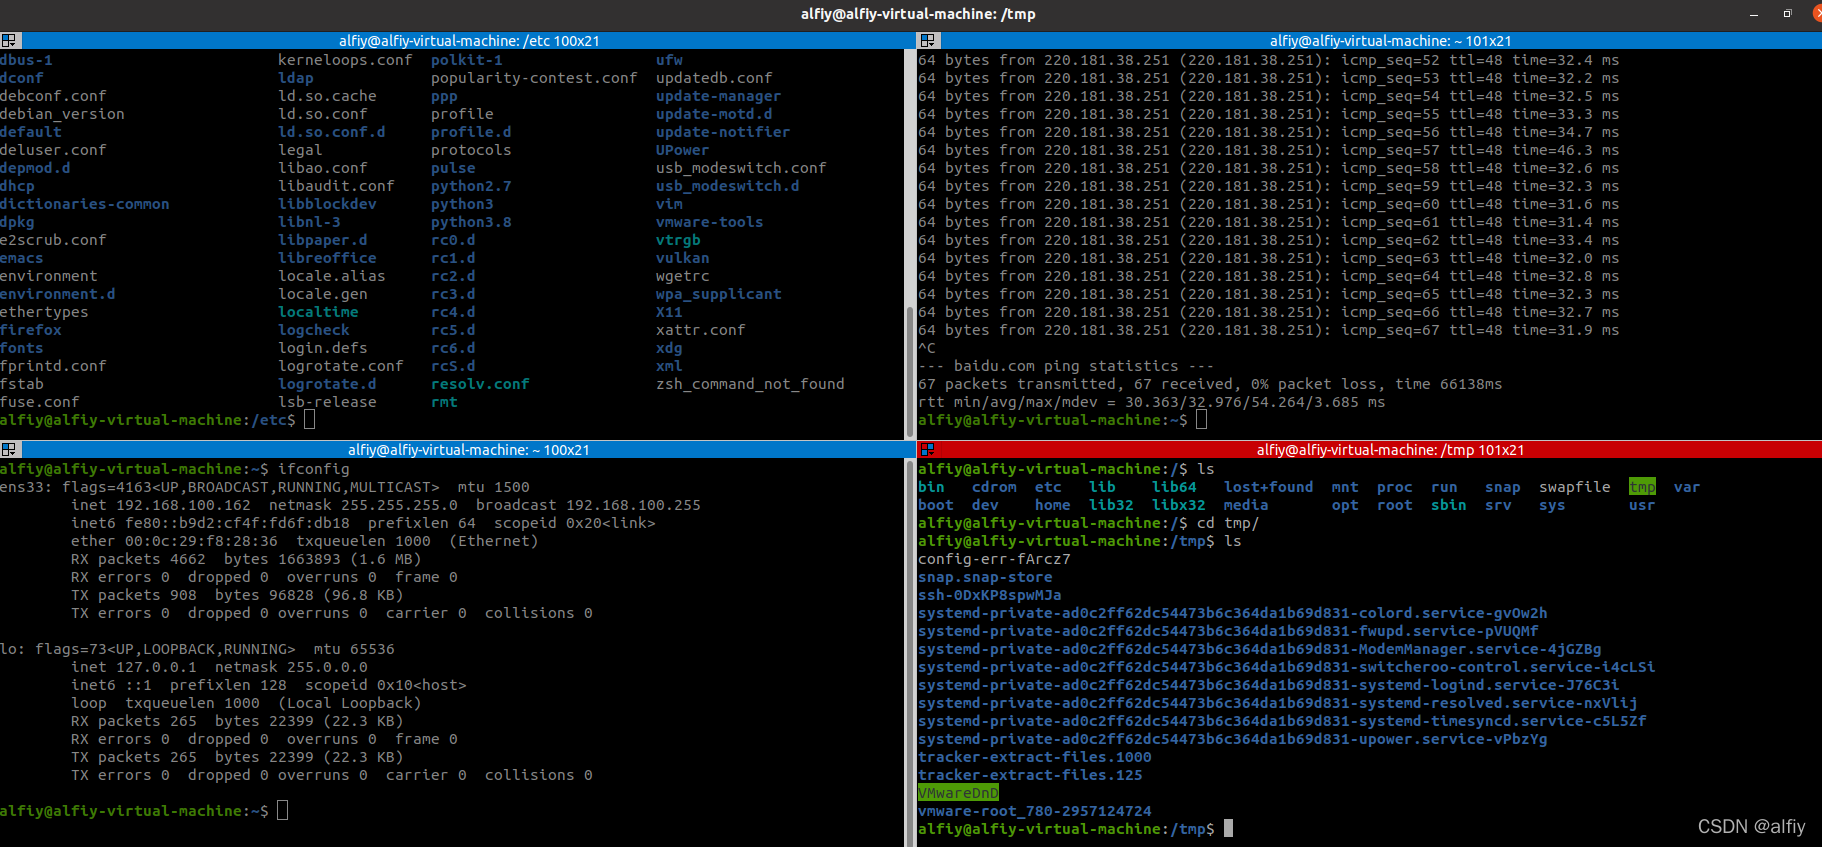Click the ~ 101x21 ping pane title bar
The image size is (1822, 847).
[1390, 41]
